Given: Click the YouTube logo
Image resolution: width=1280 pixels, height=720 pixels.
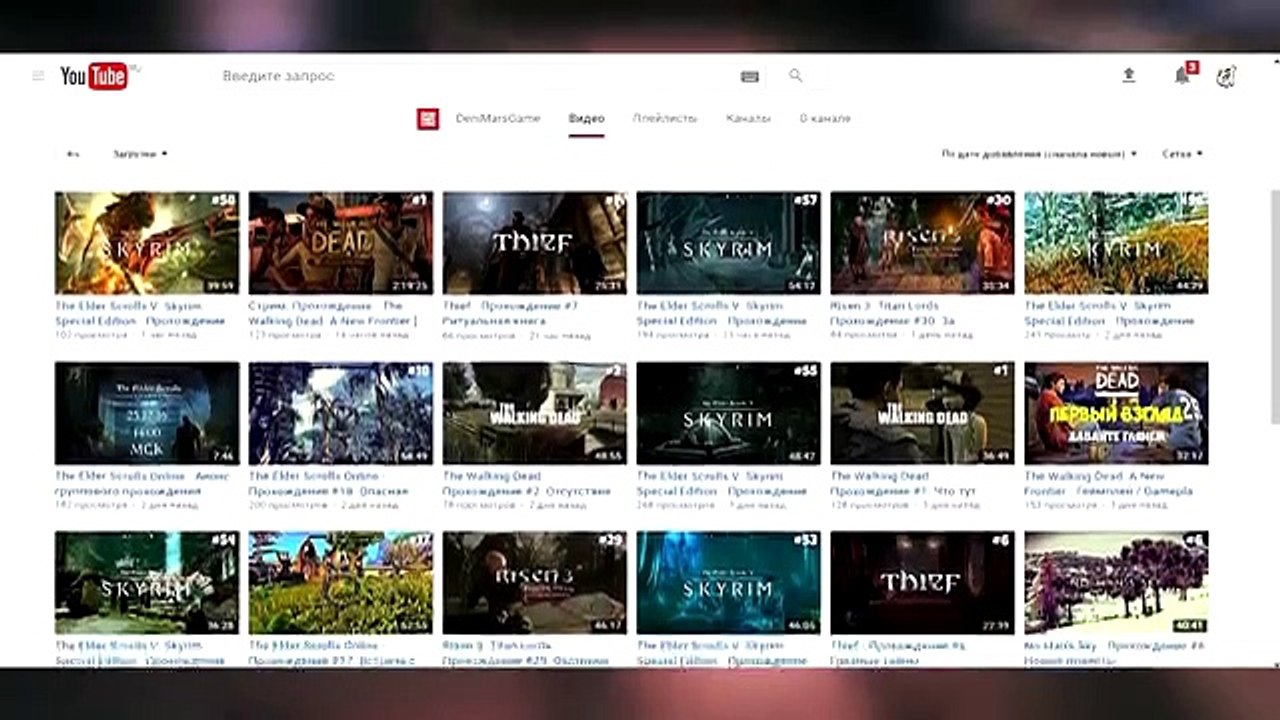Looking at the screenshot, I should coord(95,76).
